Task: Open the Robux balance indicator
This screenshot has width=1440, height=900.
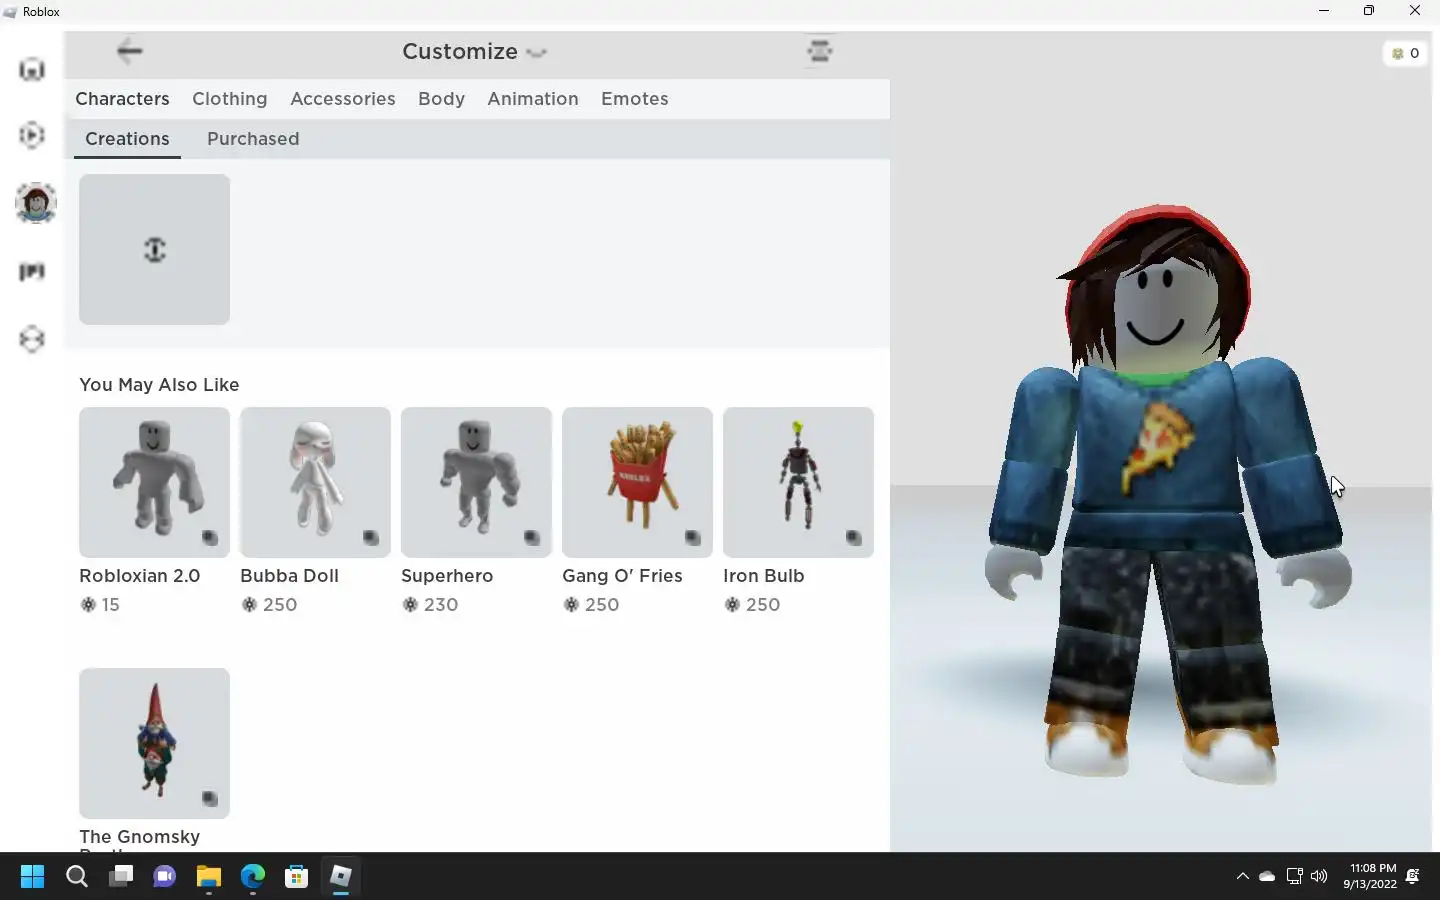Action: coord(1406,53)
